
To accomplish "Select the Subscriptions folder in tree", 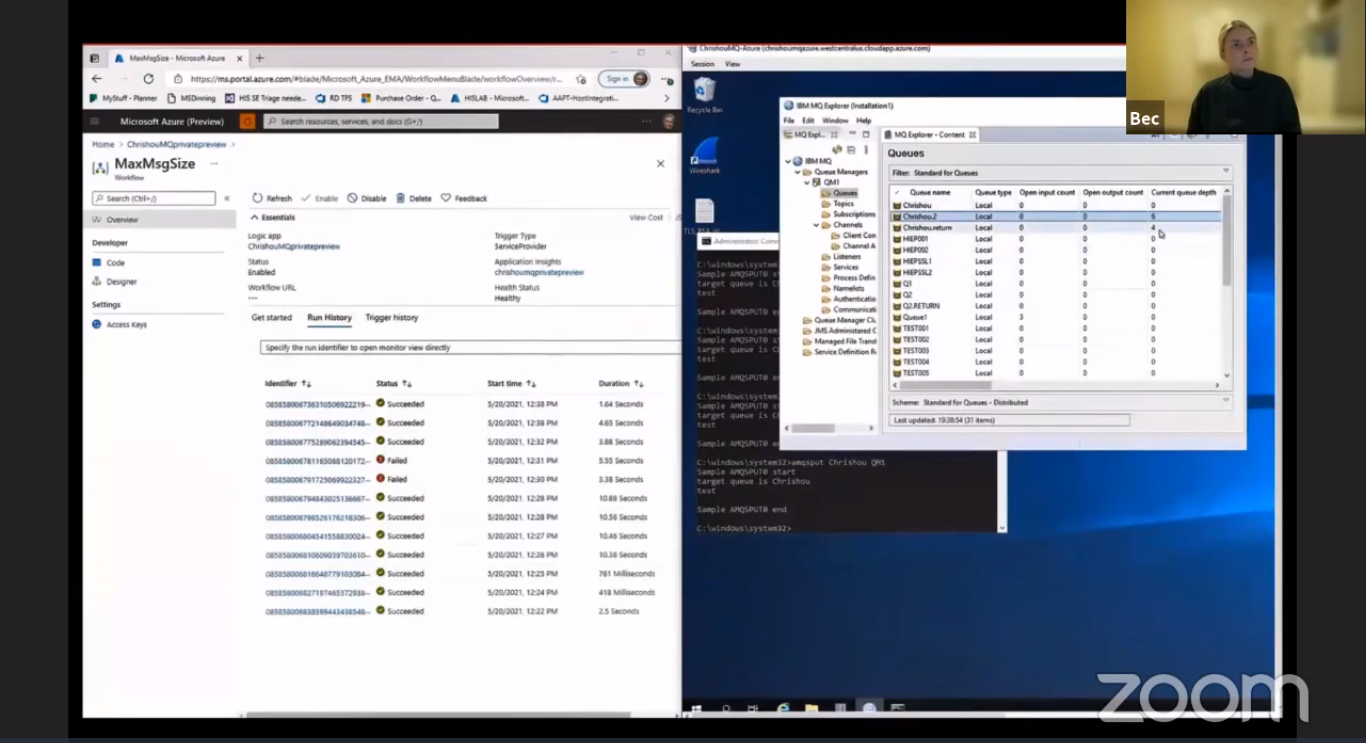I will pos(853,214).
